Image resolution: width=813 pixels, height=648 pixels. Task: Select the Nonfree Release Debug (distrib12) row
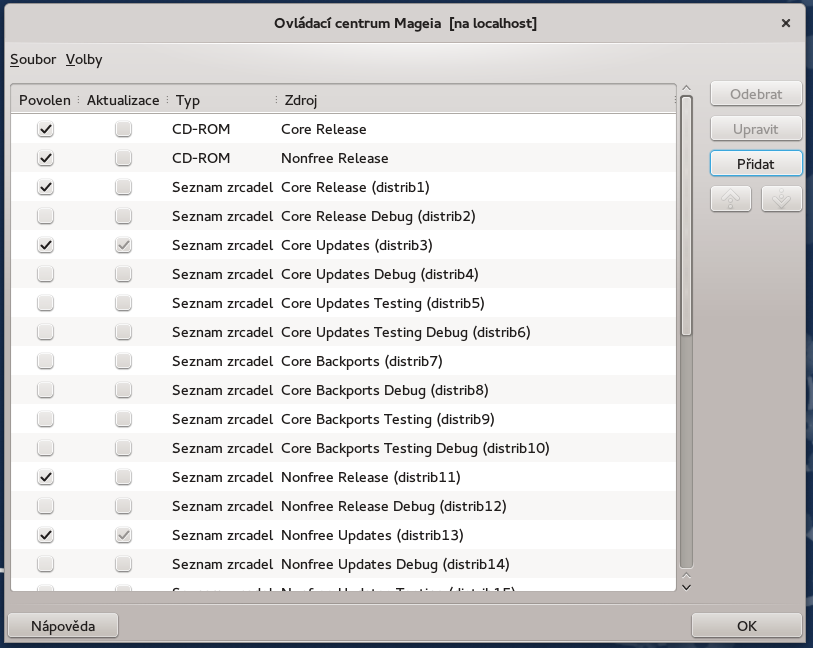click(x=344, y=506)
